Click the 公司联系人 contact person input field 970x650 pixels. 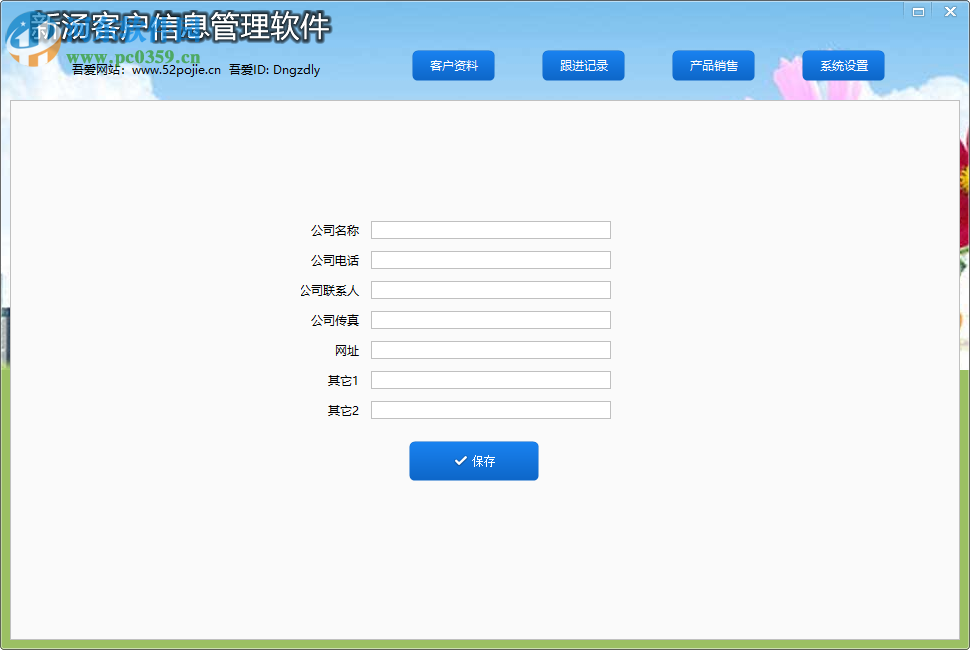pos(490,289)
